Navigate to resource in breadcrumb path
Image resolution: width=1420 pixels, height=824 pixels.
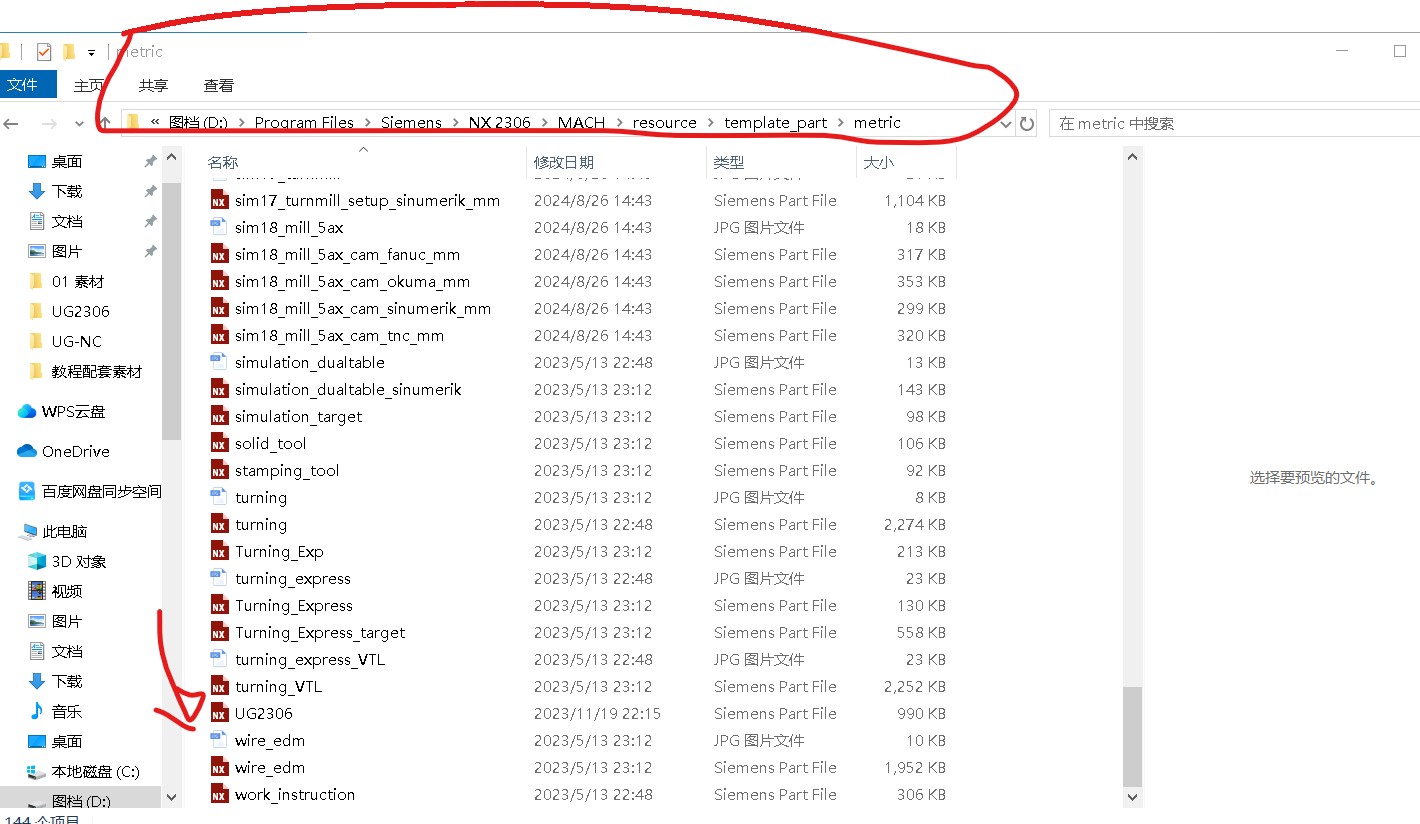(664, 123)
